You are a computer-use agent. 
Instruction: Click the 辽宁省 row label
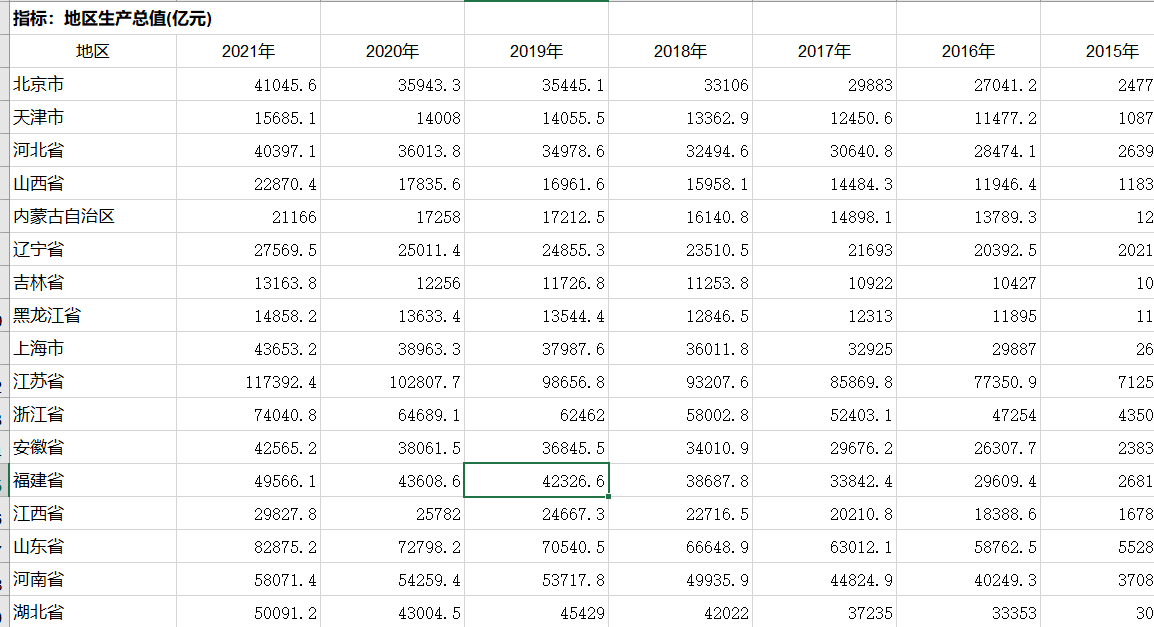tap(93, 249)
